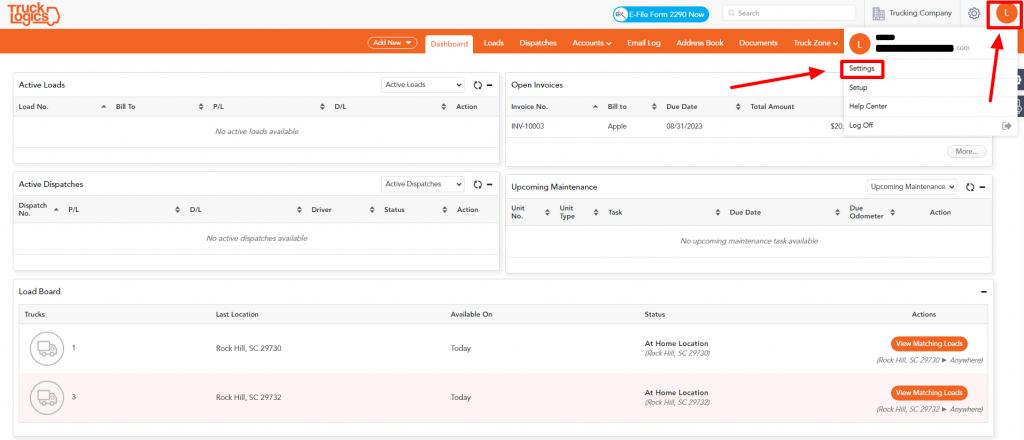Image resolution: width=1024 pixels, height=440 pixels.
Task: Click Rock Hill, SC 29730 last location
Action: click(x=249, y=349)
